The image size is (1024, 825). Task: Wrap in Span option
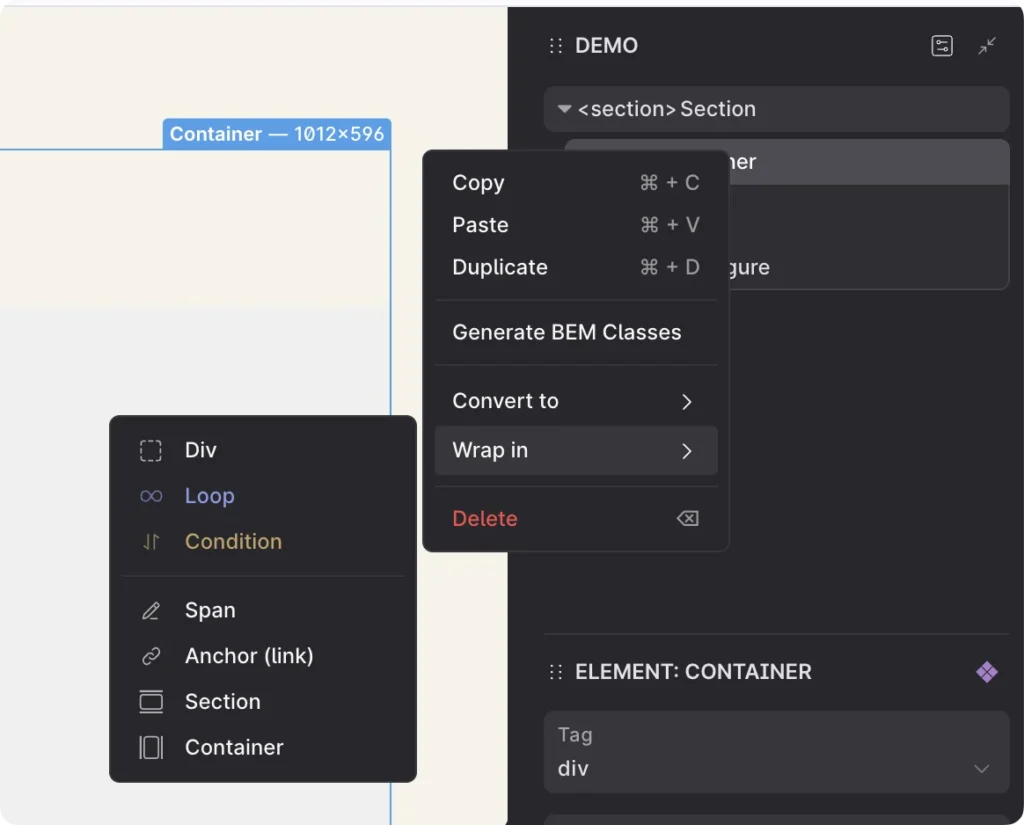(263, 611)
